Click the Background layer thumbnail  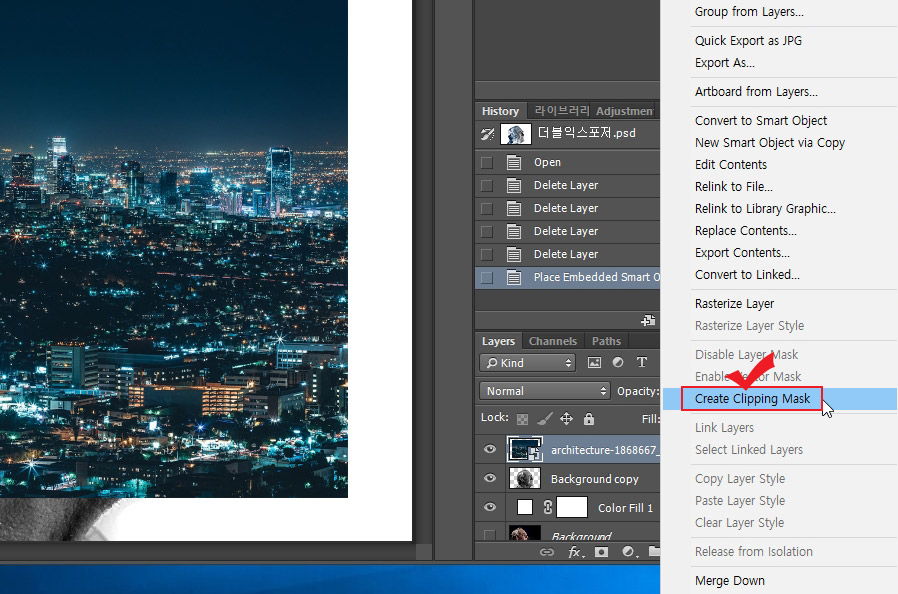point(525,533)
